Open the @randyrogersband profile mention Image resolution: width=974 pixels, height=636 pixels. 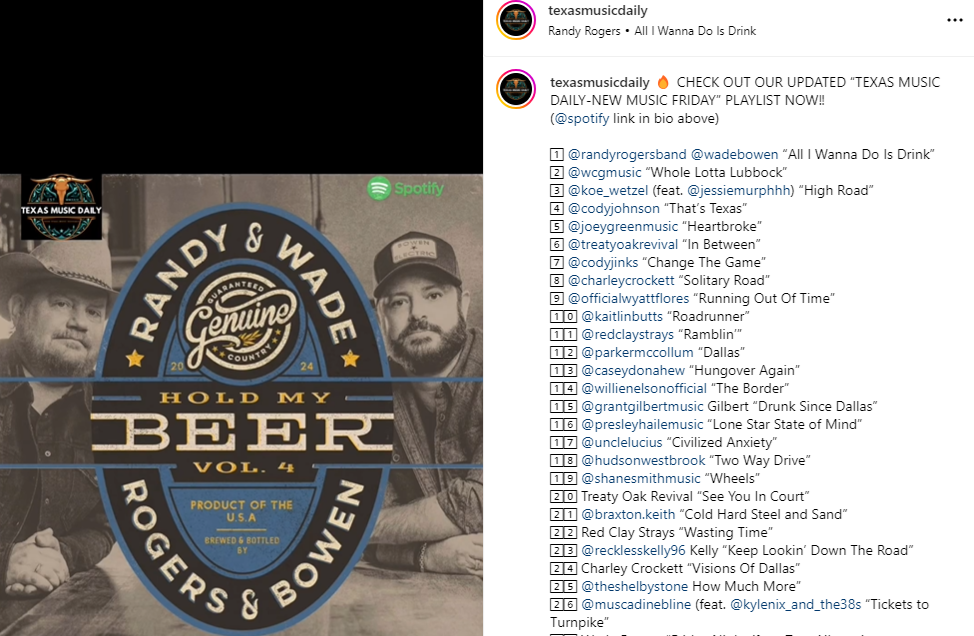pos(627,155)
